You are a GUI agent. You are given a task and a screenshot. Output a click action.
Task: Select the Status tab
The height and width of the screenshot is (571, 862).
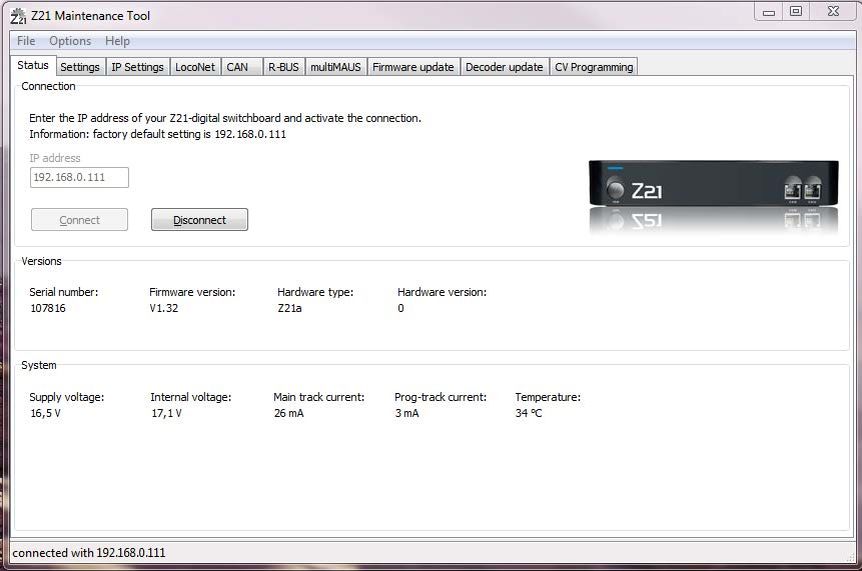[x=33, y=65]
